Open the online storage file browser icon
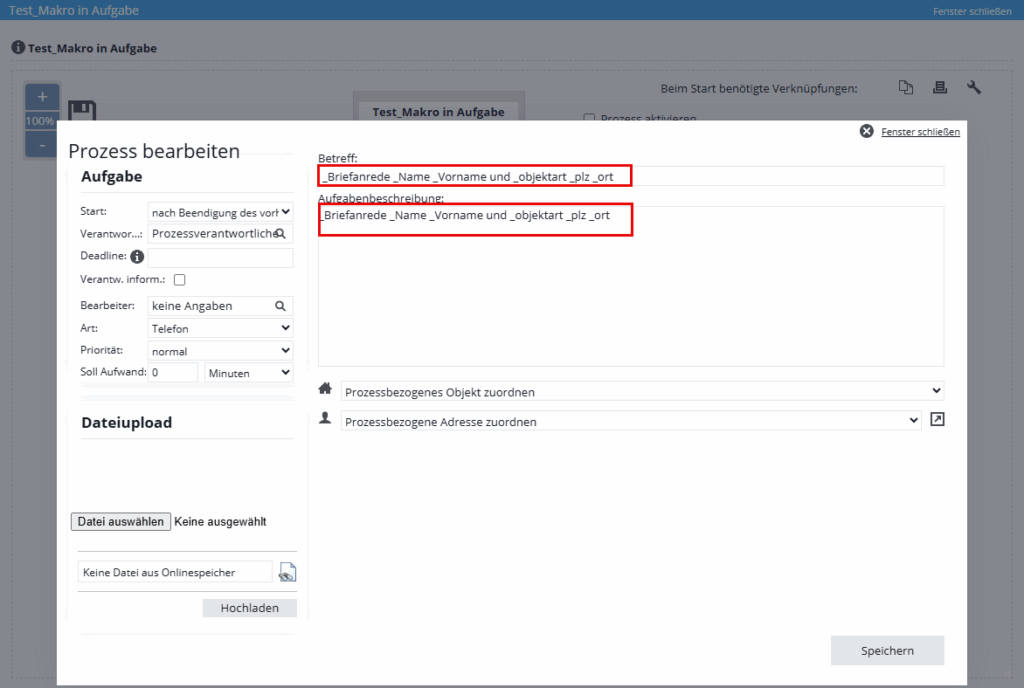Image resolution: width=1024 pixels, height=688 pixels. (x=288, y=573)
